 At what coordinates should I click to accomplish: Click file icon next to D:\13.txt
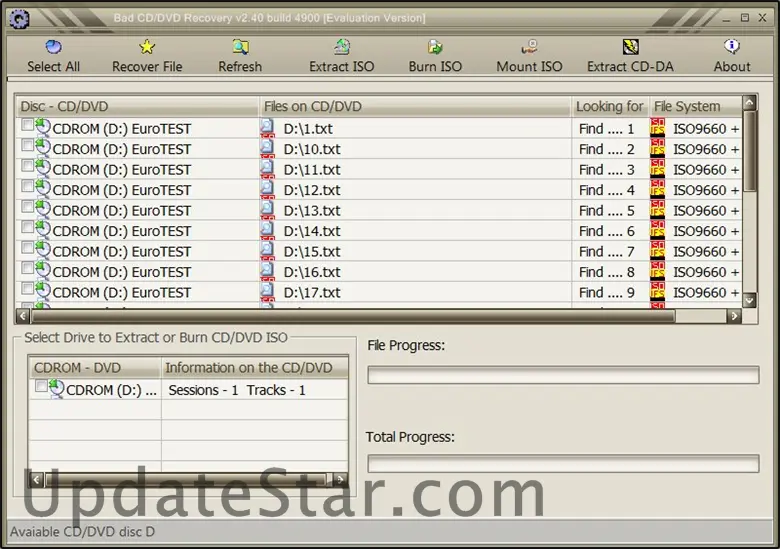coord(267,209)
